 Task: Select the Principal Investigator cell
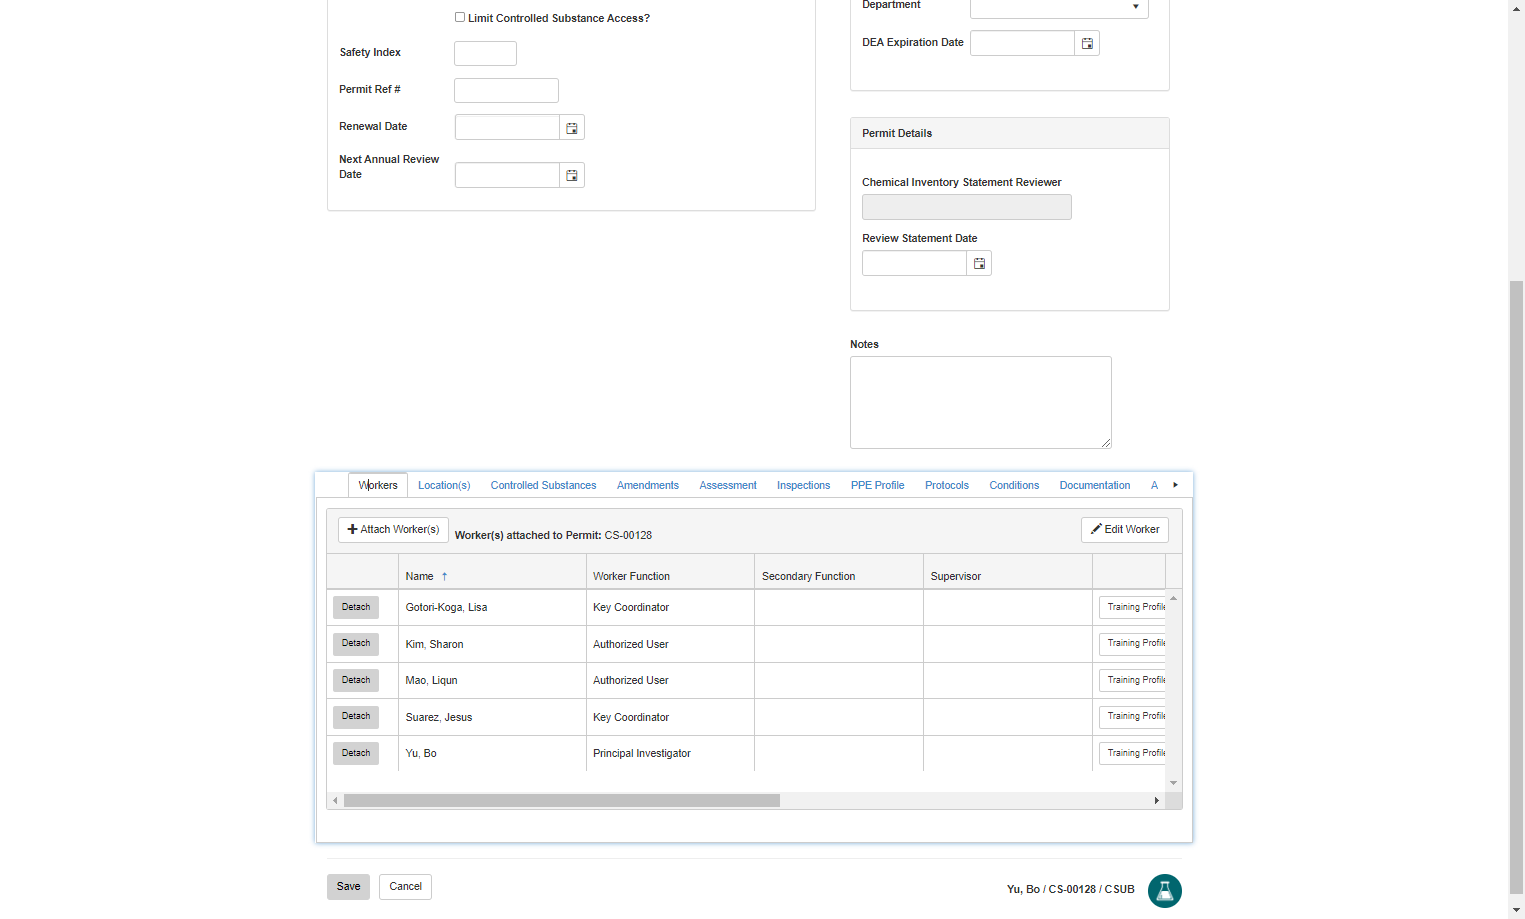click(670, 754)
